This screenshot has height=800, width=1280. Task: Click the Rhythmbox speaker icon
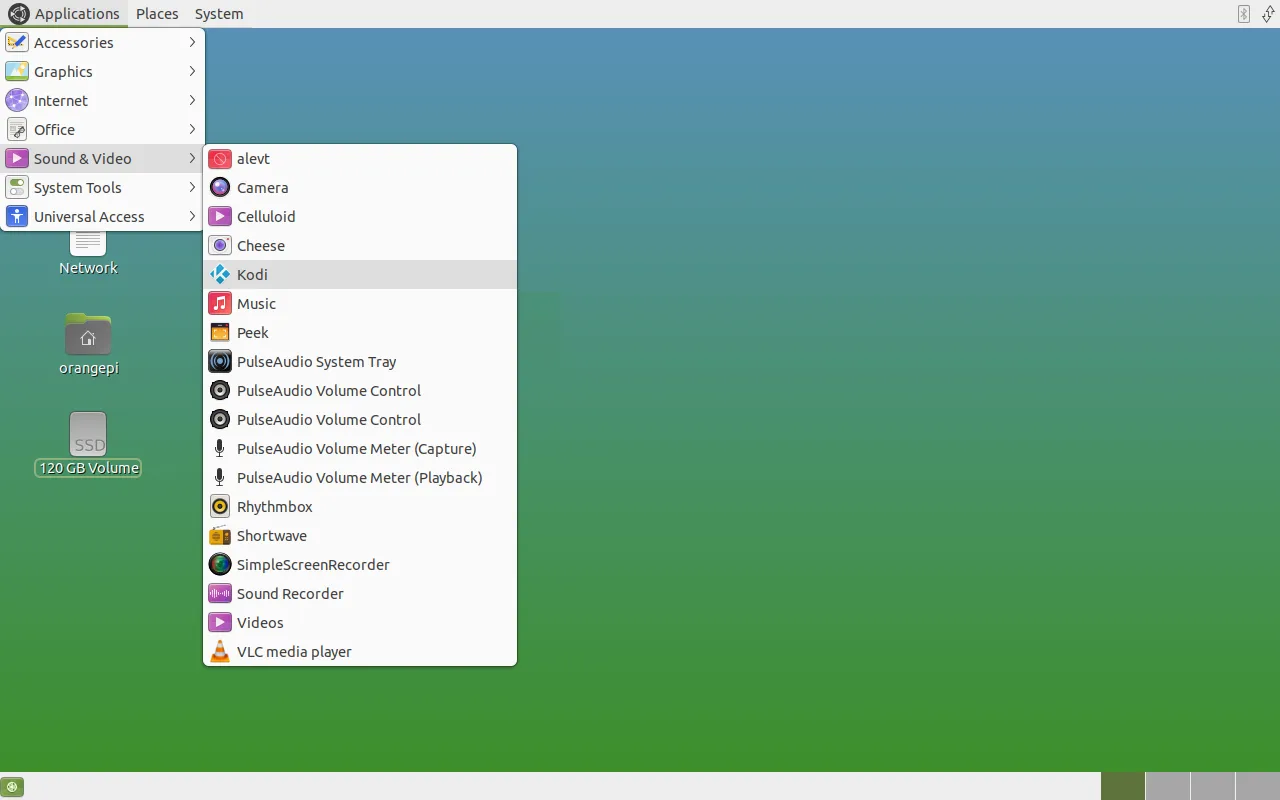click(x=220, y=507)
